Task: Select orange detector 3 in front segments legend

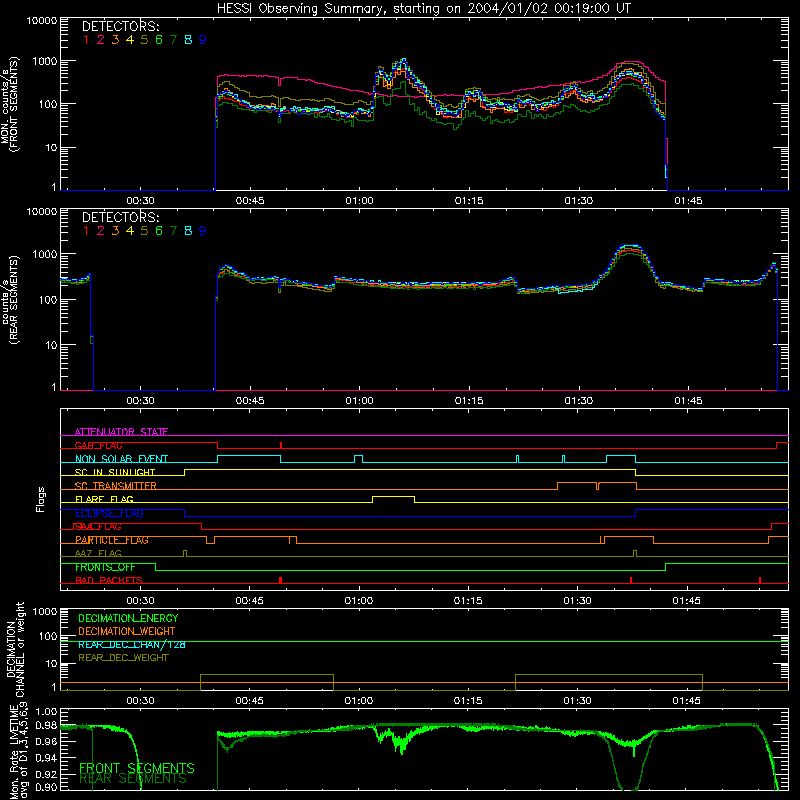Action: (115, 40)
